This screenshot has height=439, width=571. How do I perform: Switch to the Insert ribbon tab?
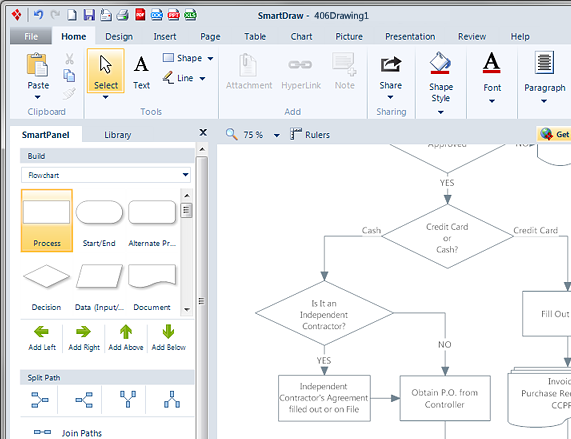click(165, 36)
